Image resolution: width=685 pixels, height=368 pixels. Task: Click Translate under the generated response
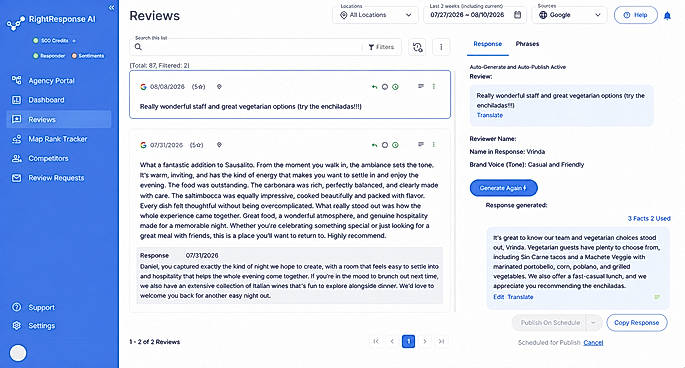(520, 297)
